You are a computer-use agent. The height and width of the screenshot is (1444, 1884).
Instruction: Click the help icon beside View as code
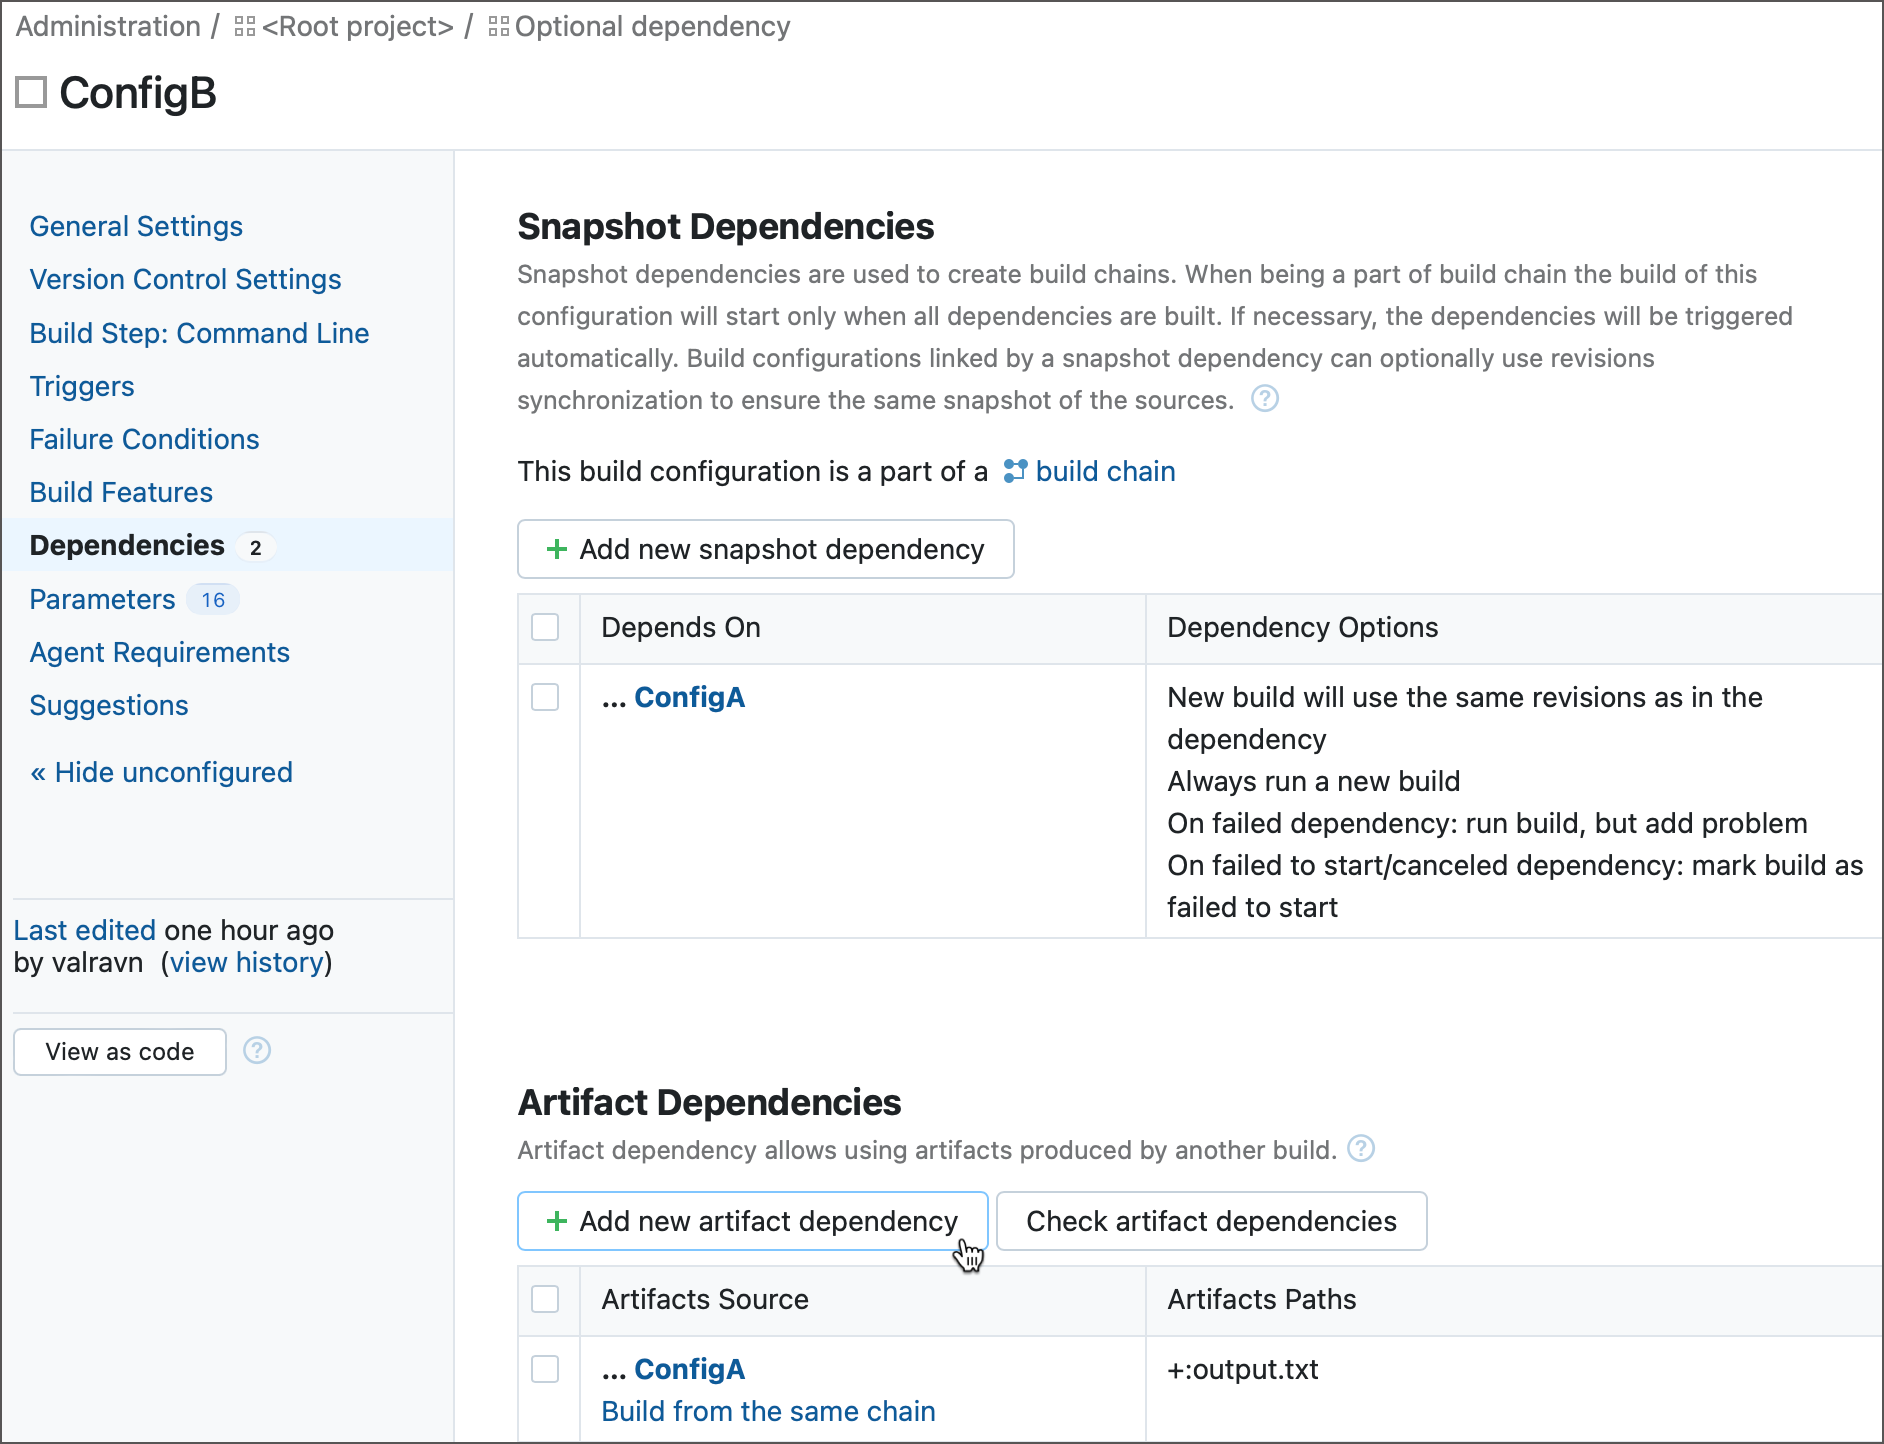pyautogui.click(x=257, y=1051)
